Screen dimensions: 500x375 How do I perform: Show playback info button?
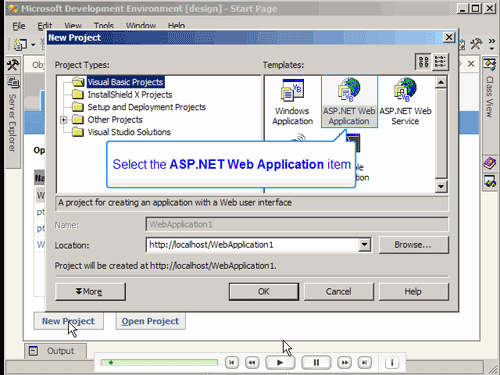coord(392,362)
